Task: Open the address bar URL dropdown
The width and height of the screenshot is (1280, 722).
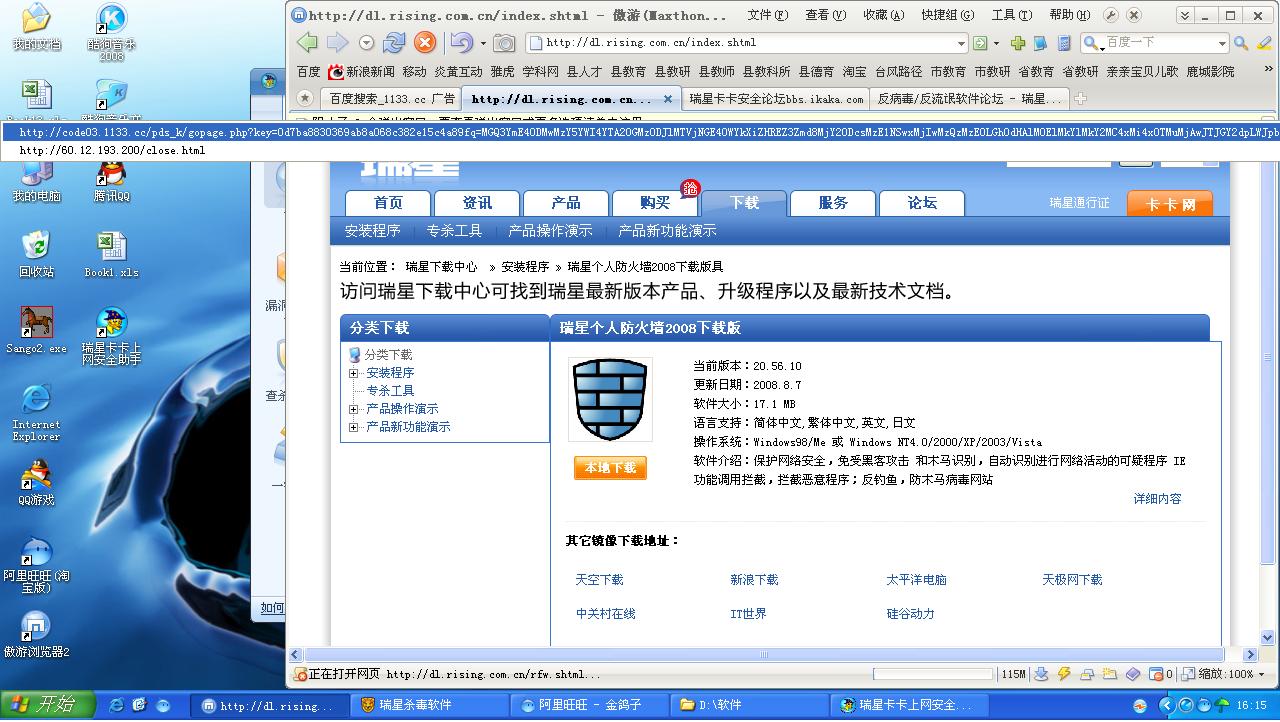Action: pyautogui.click(x=961, y=43)
